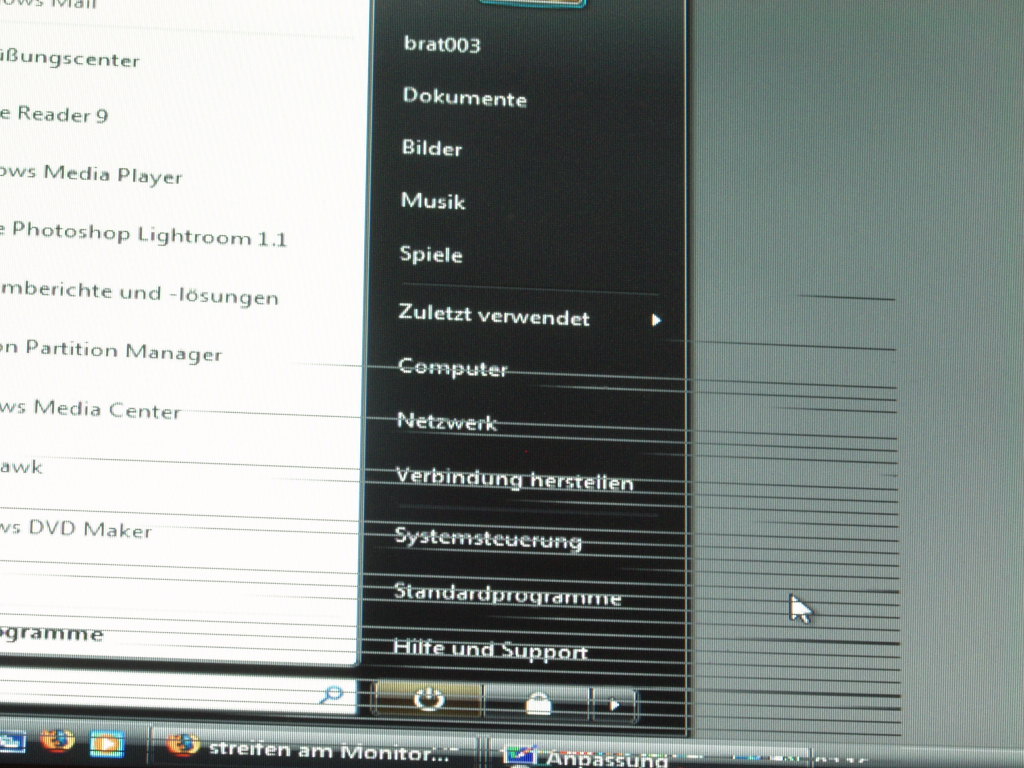The height and width of the screenshot is (768, 1024).
Task: Open the Bilder folder
Action: (x=432, y=148)
